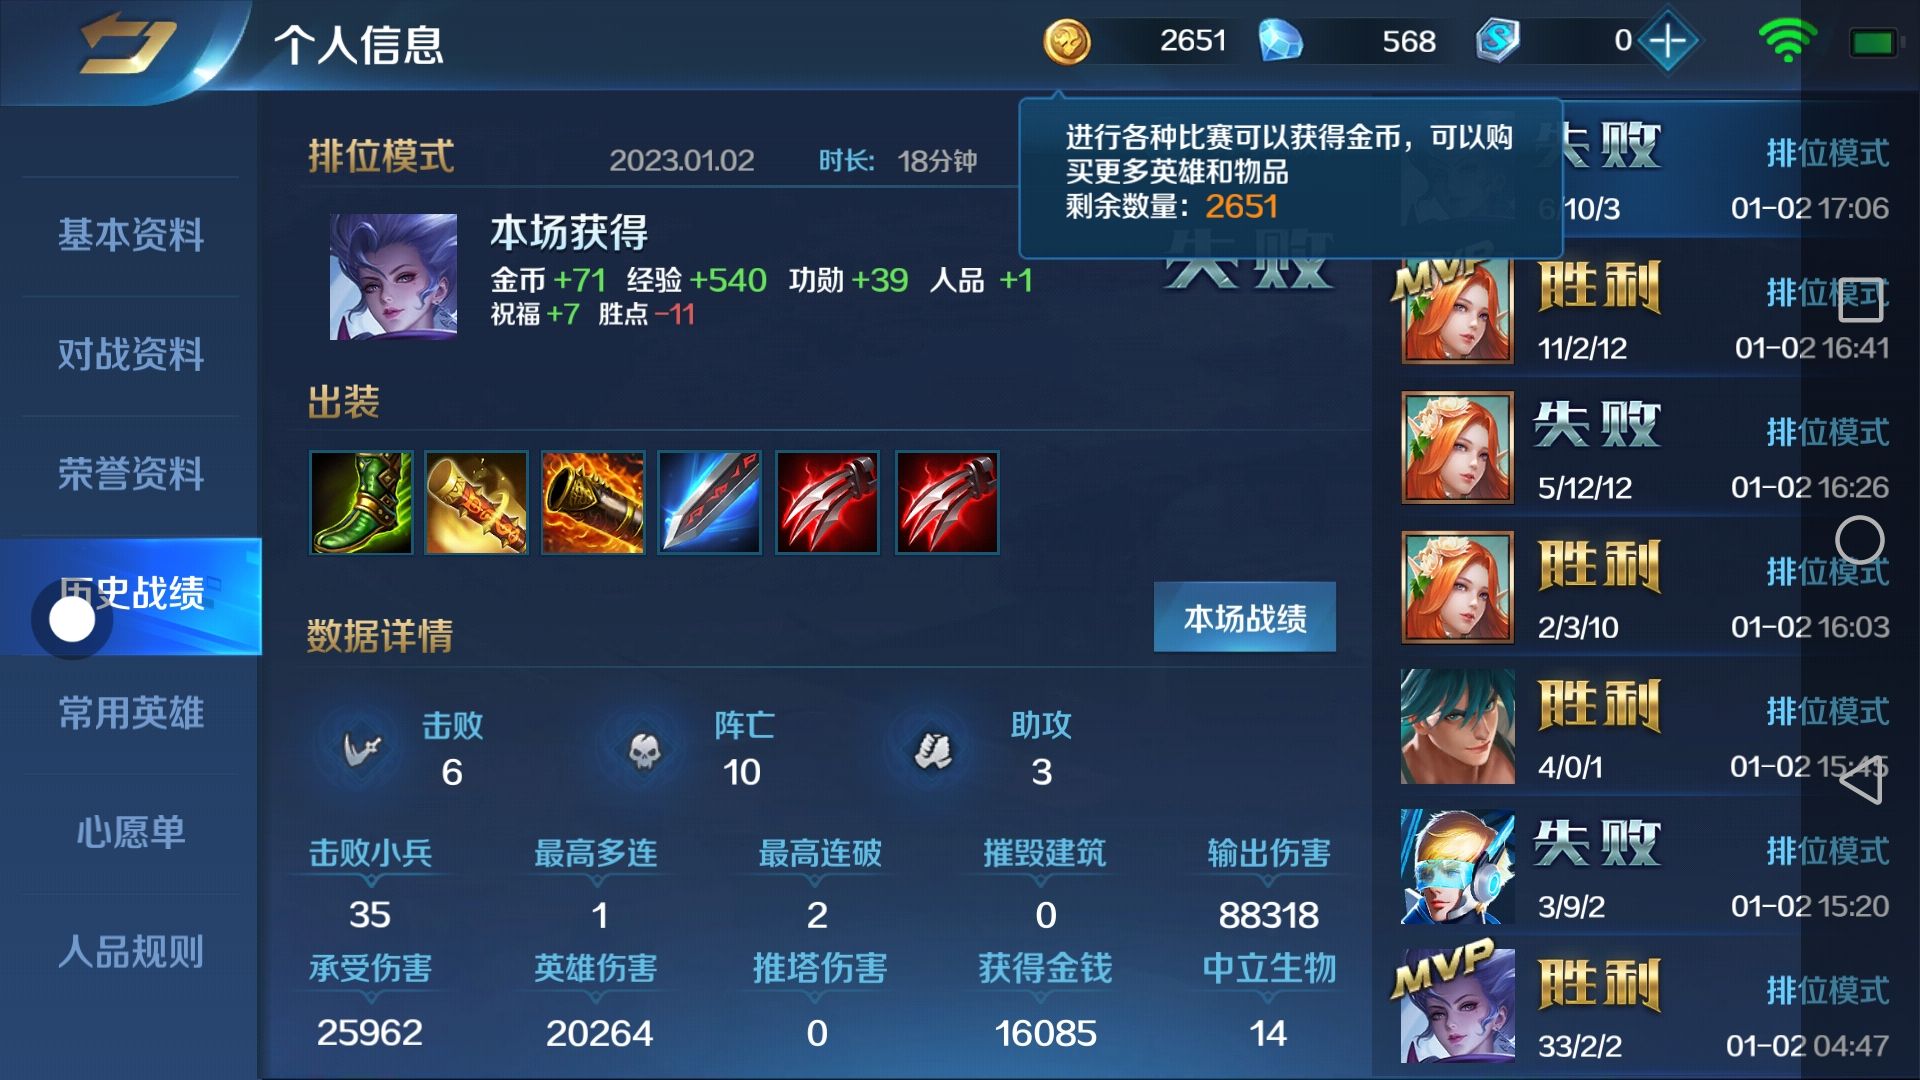Tap the flaming cannon equipment icon
This screenshot has height=1080, width=1920.
point(593,502)
